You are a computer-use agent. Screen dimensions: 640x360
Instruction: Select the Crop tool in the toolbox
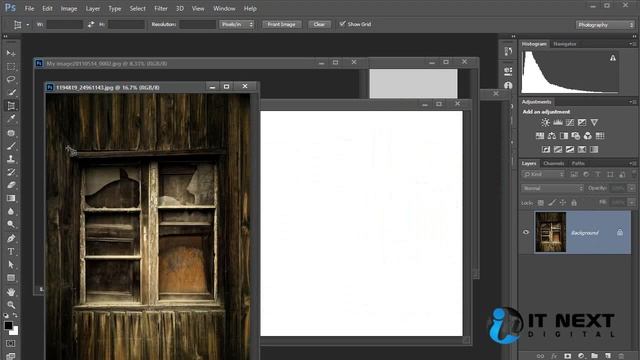point(11,106)
